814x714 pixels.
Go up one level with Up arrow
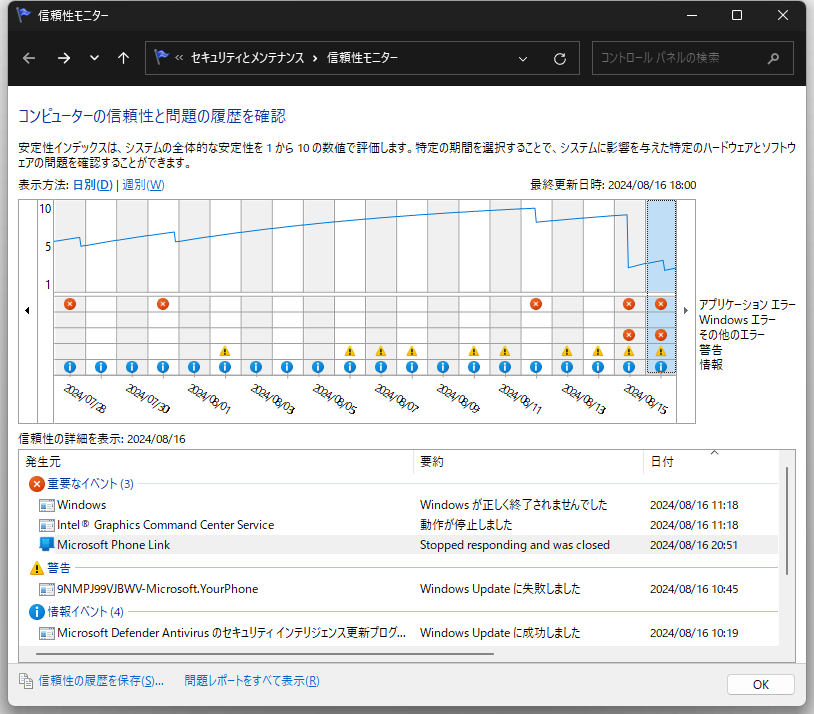click(x=123, y=58)
